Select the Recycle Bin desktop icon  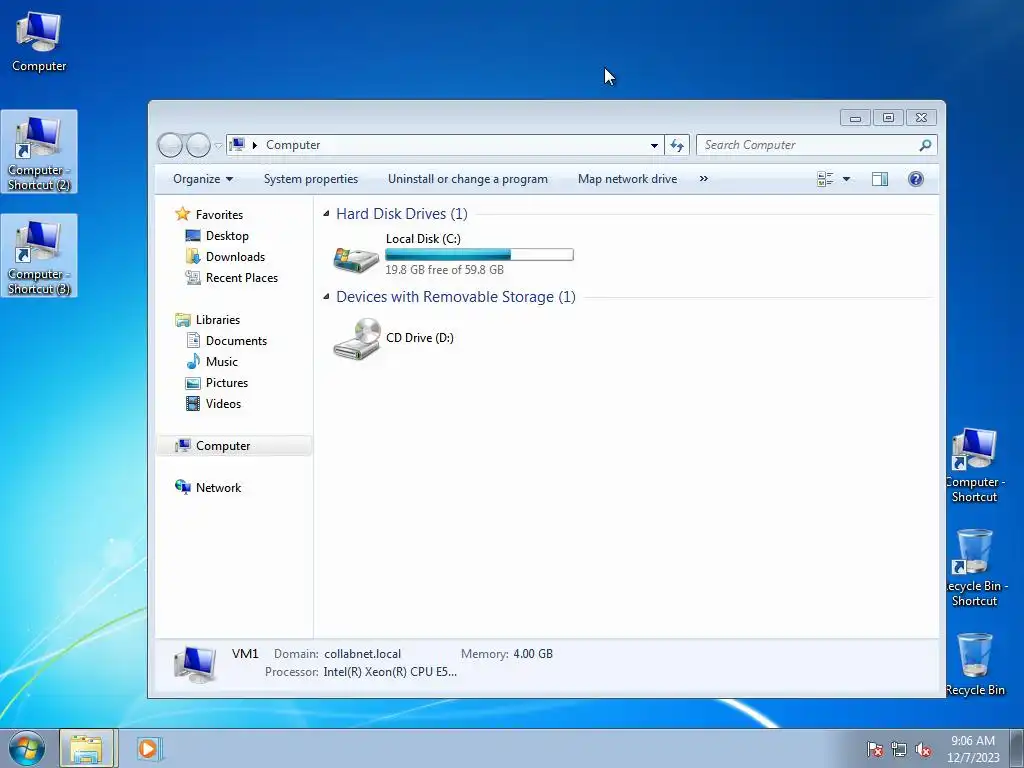coord(974,664)
